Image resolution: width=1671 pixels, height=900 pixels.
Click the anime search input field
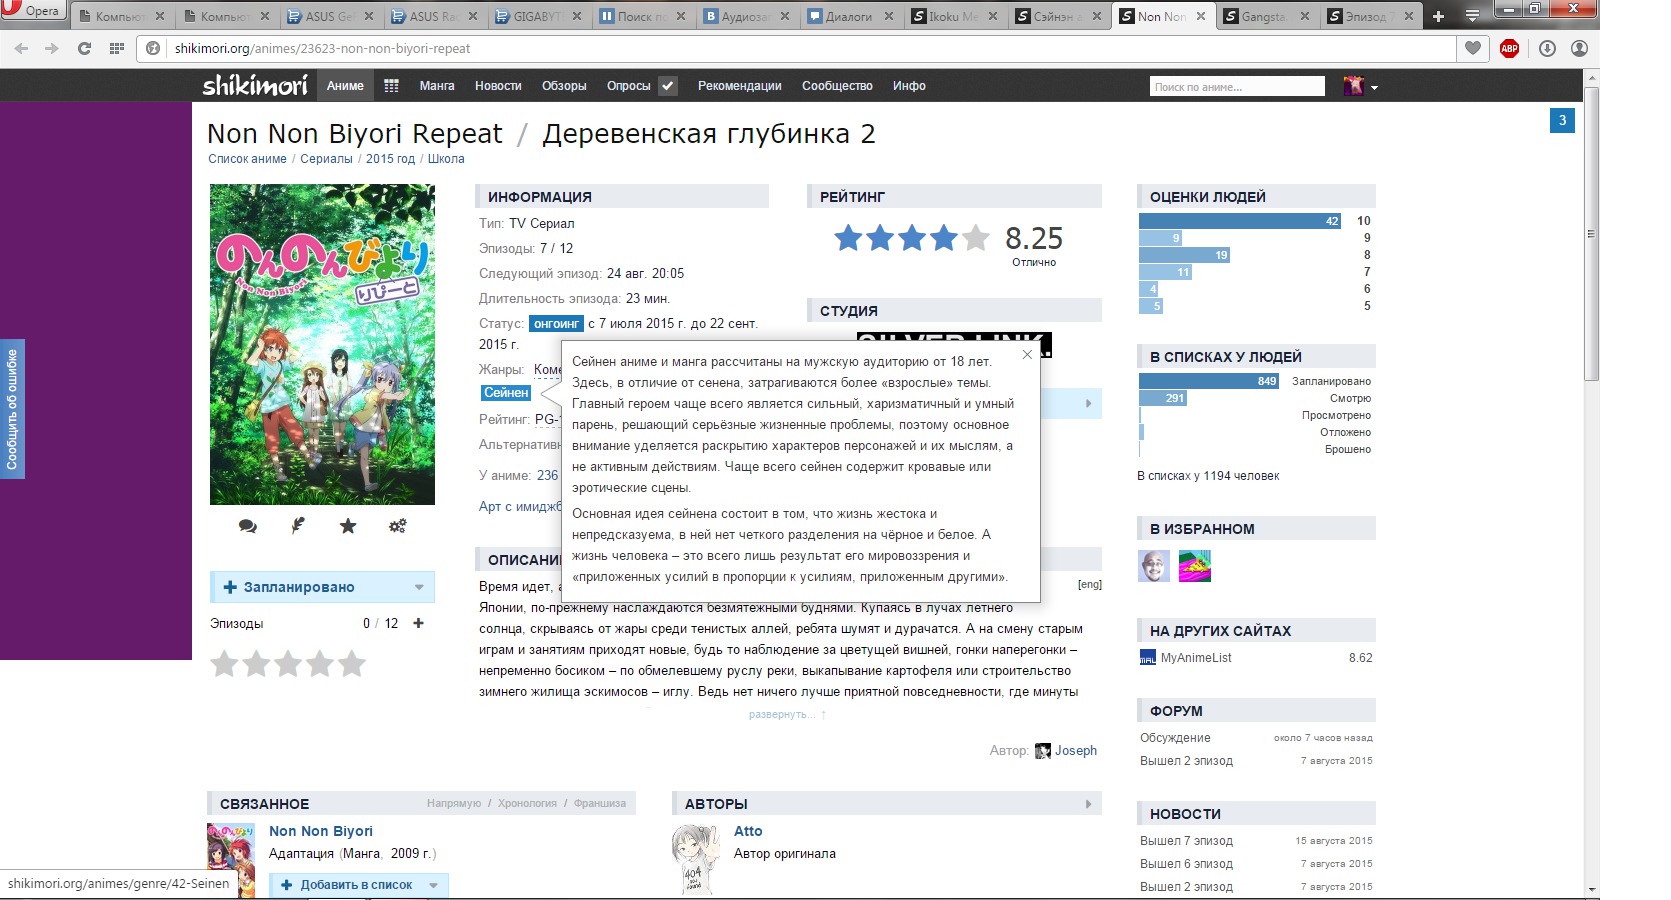[1236, 87]
